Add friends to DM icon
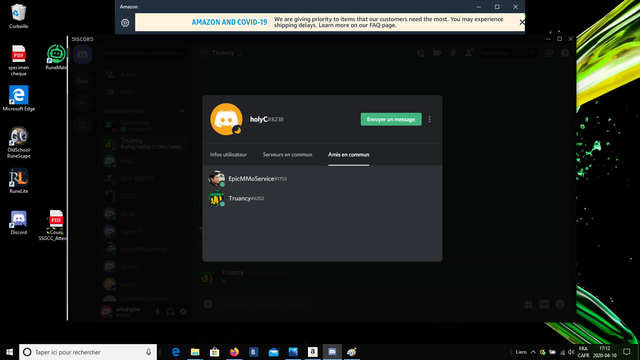The image size is (640, 360). (469, 53)
